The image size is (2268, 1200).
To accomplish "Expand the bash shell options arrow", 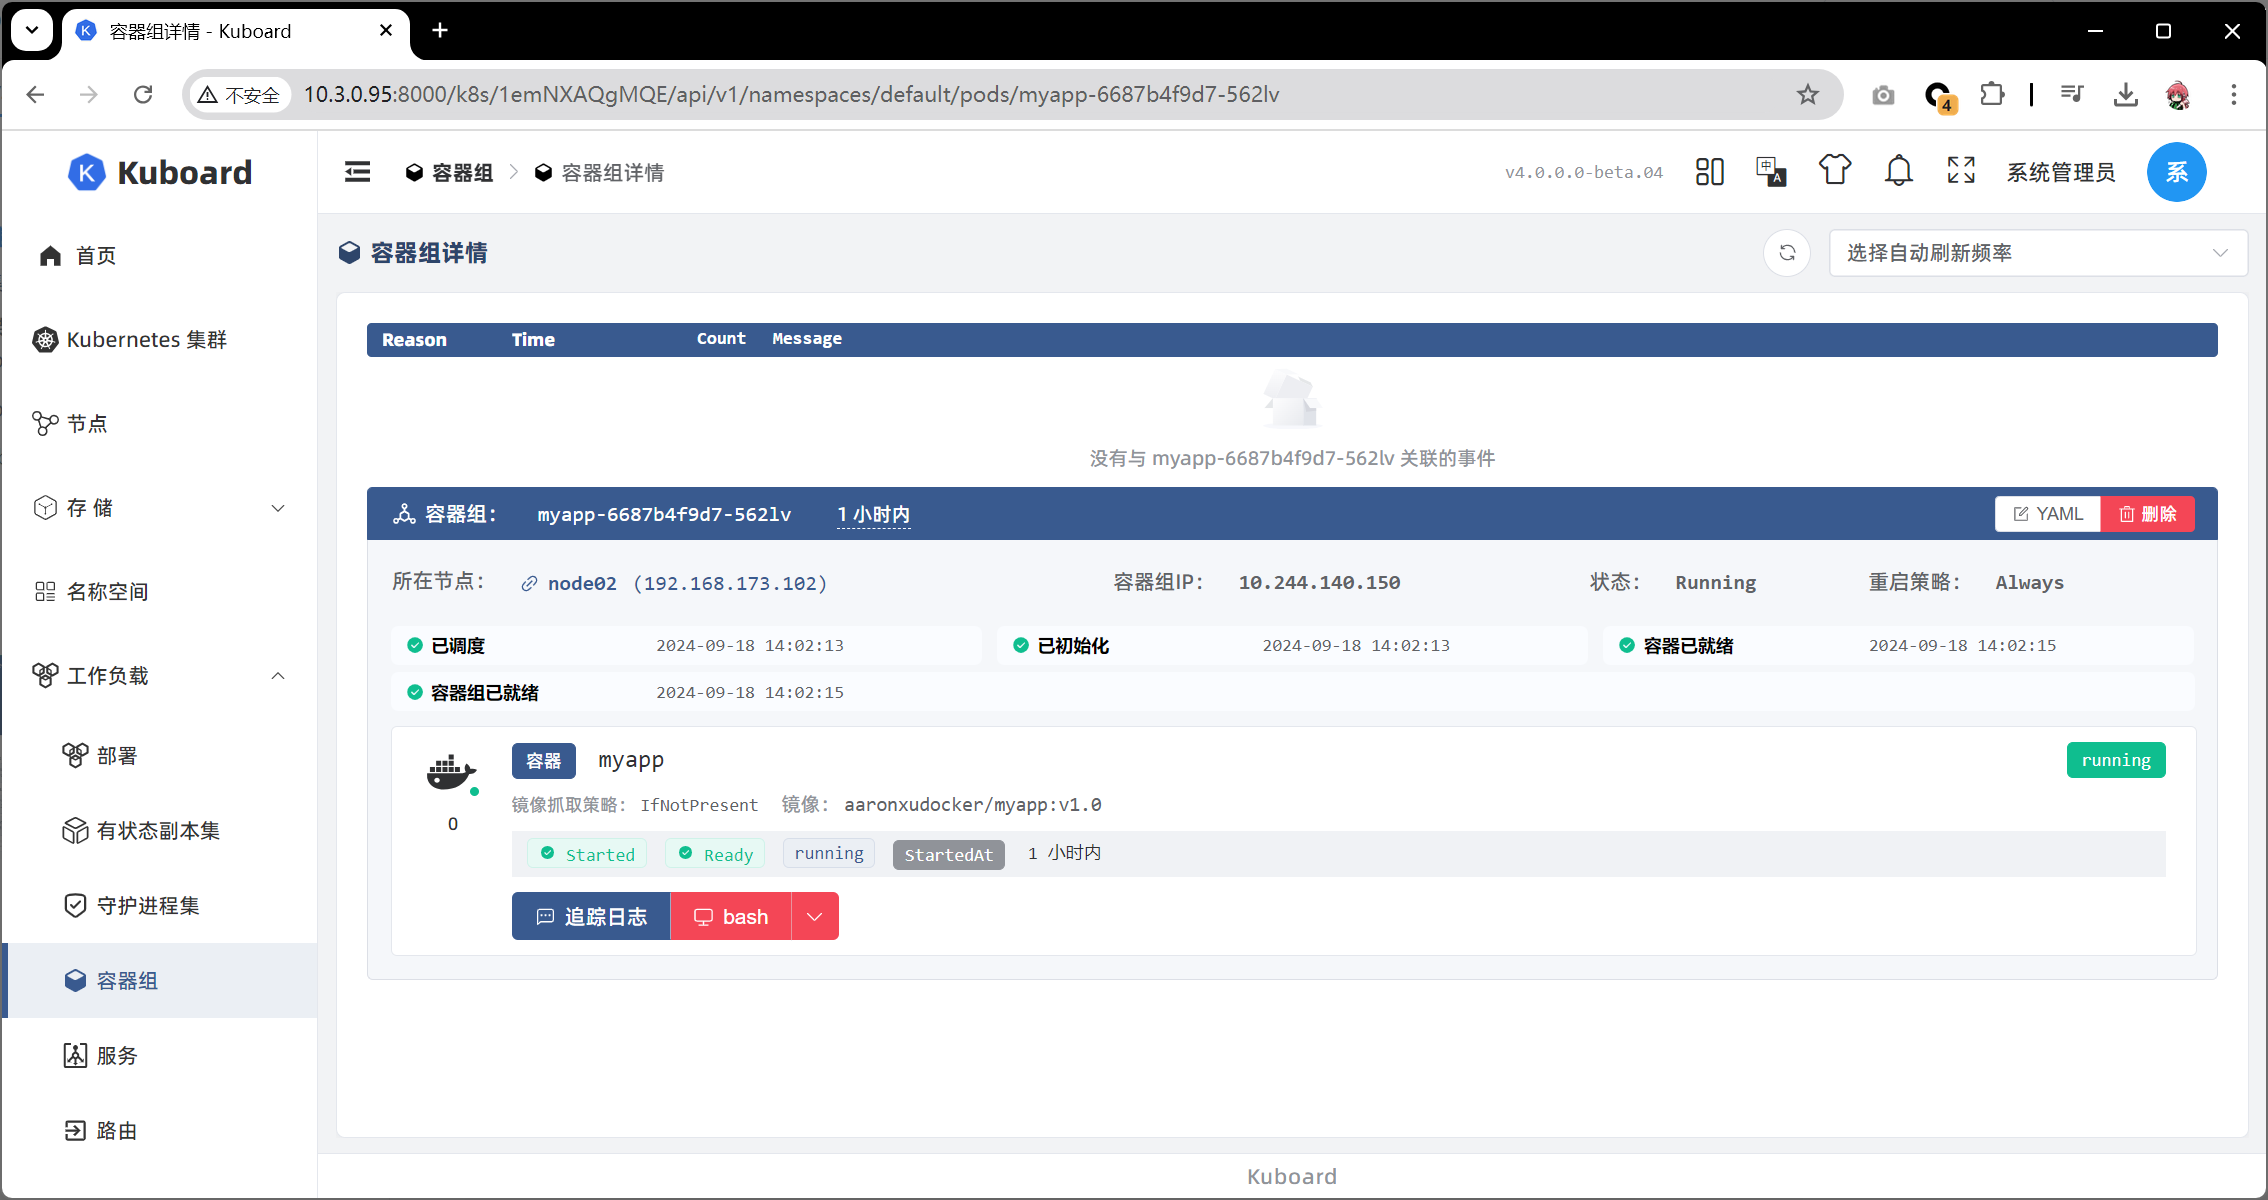I will pos(815,917).
